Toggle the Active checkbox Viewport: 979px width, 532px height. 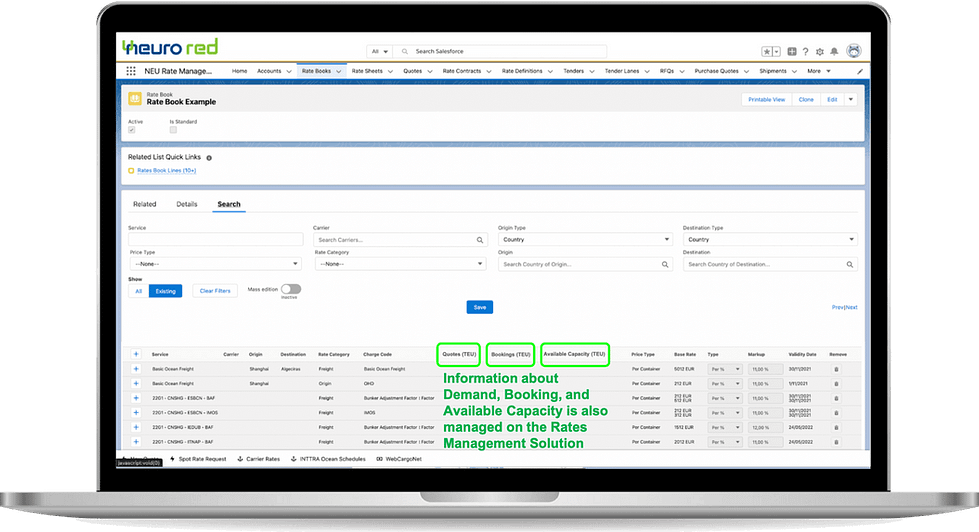[x=132, y=130]
